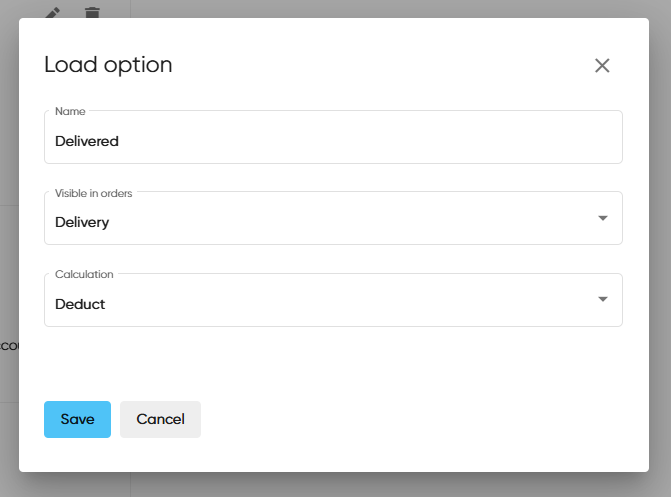Click the caret arrow in Visible in orders
Image resolution: width=671 pixels, height=497 pixels.
[x=602, y=218]
